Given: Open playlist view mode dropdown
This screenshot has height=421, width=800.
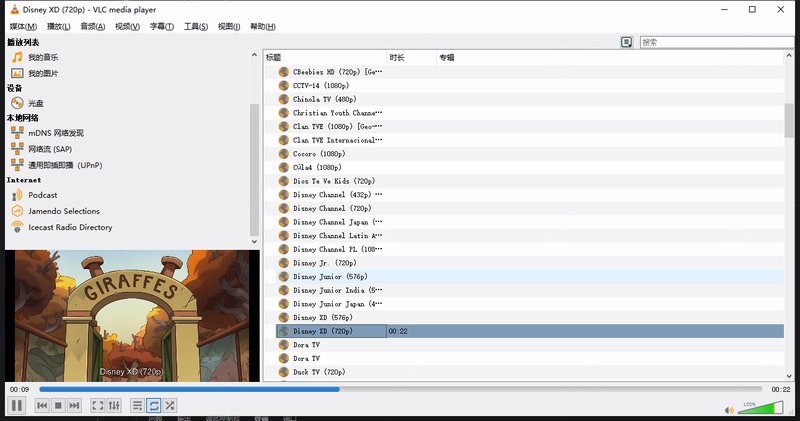Looking at the screenshot, I should (626, 42).
